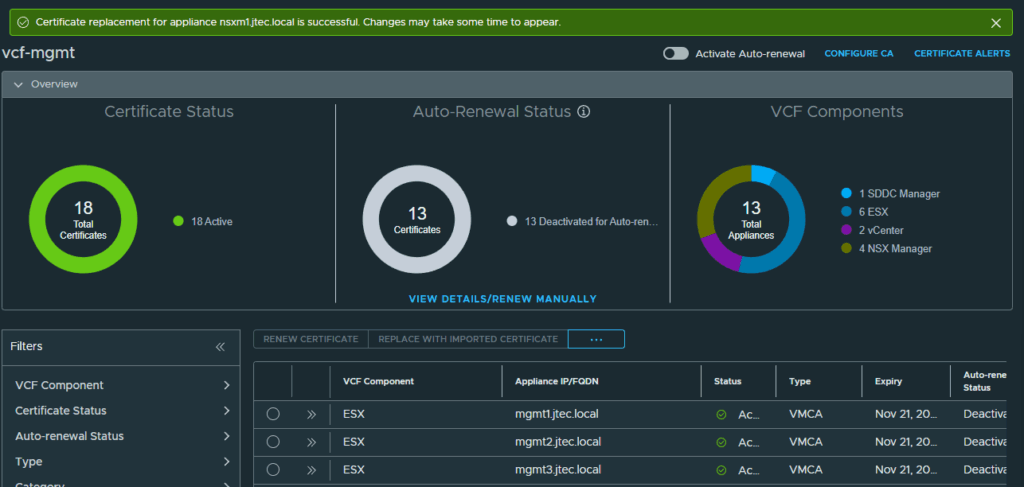Open the CONFIGURE CA link

859,54
